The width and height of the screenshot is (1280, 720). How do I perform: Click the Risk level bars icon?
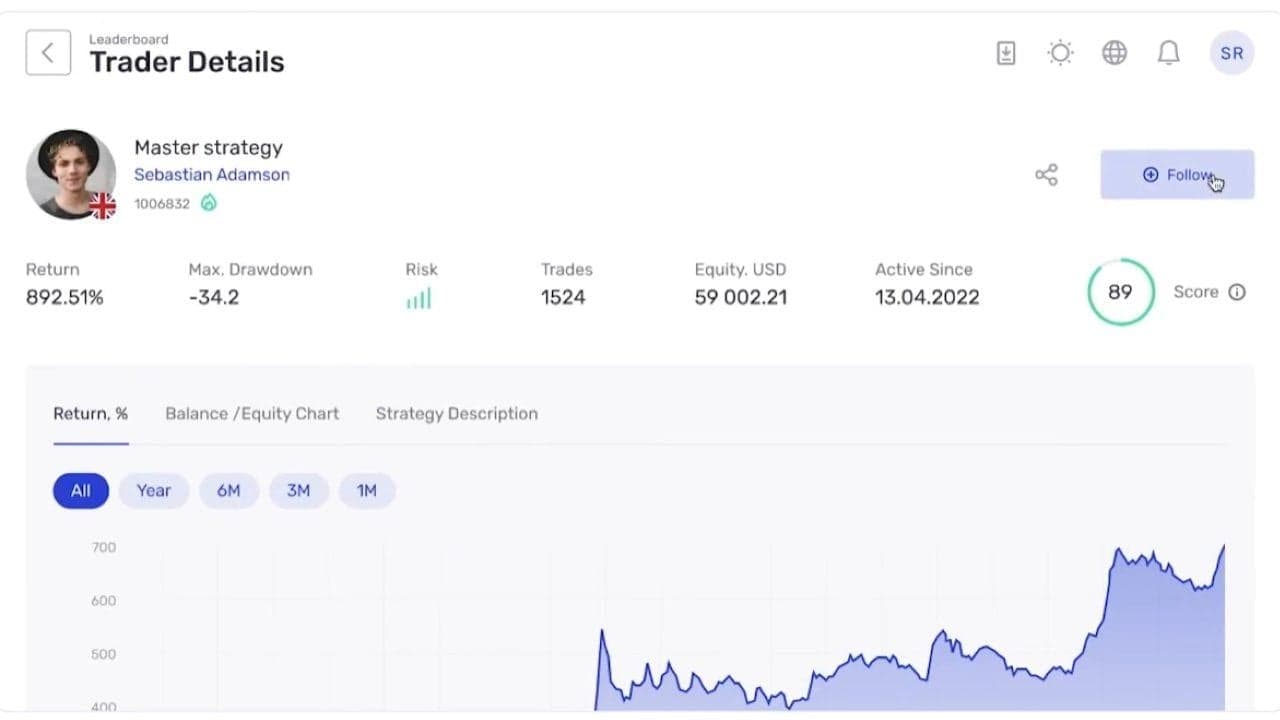[x=419, y=298]
